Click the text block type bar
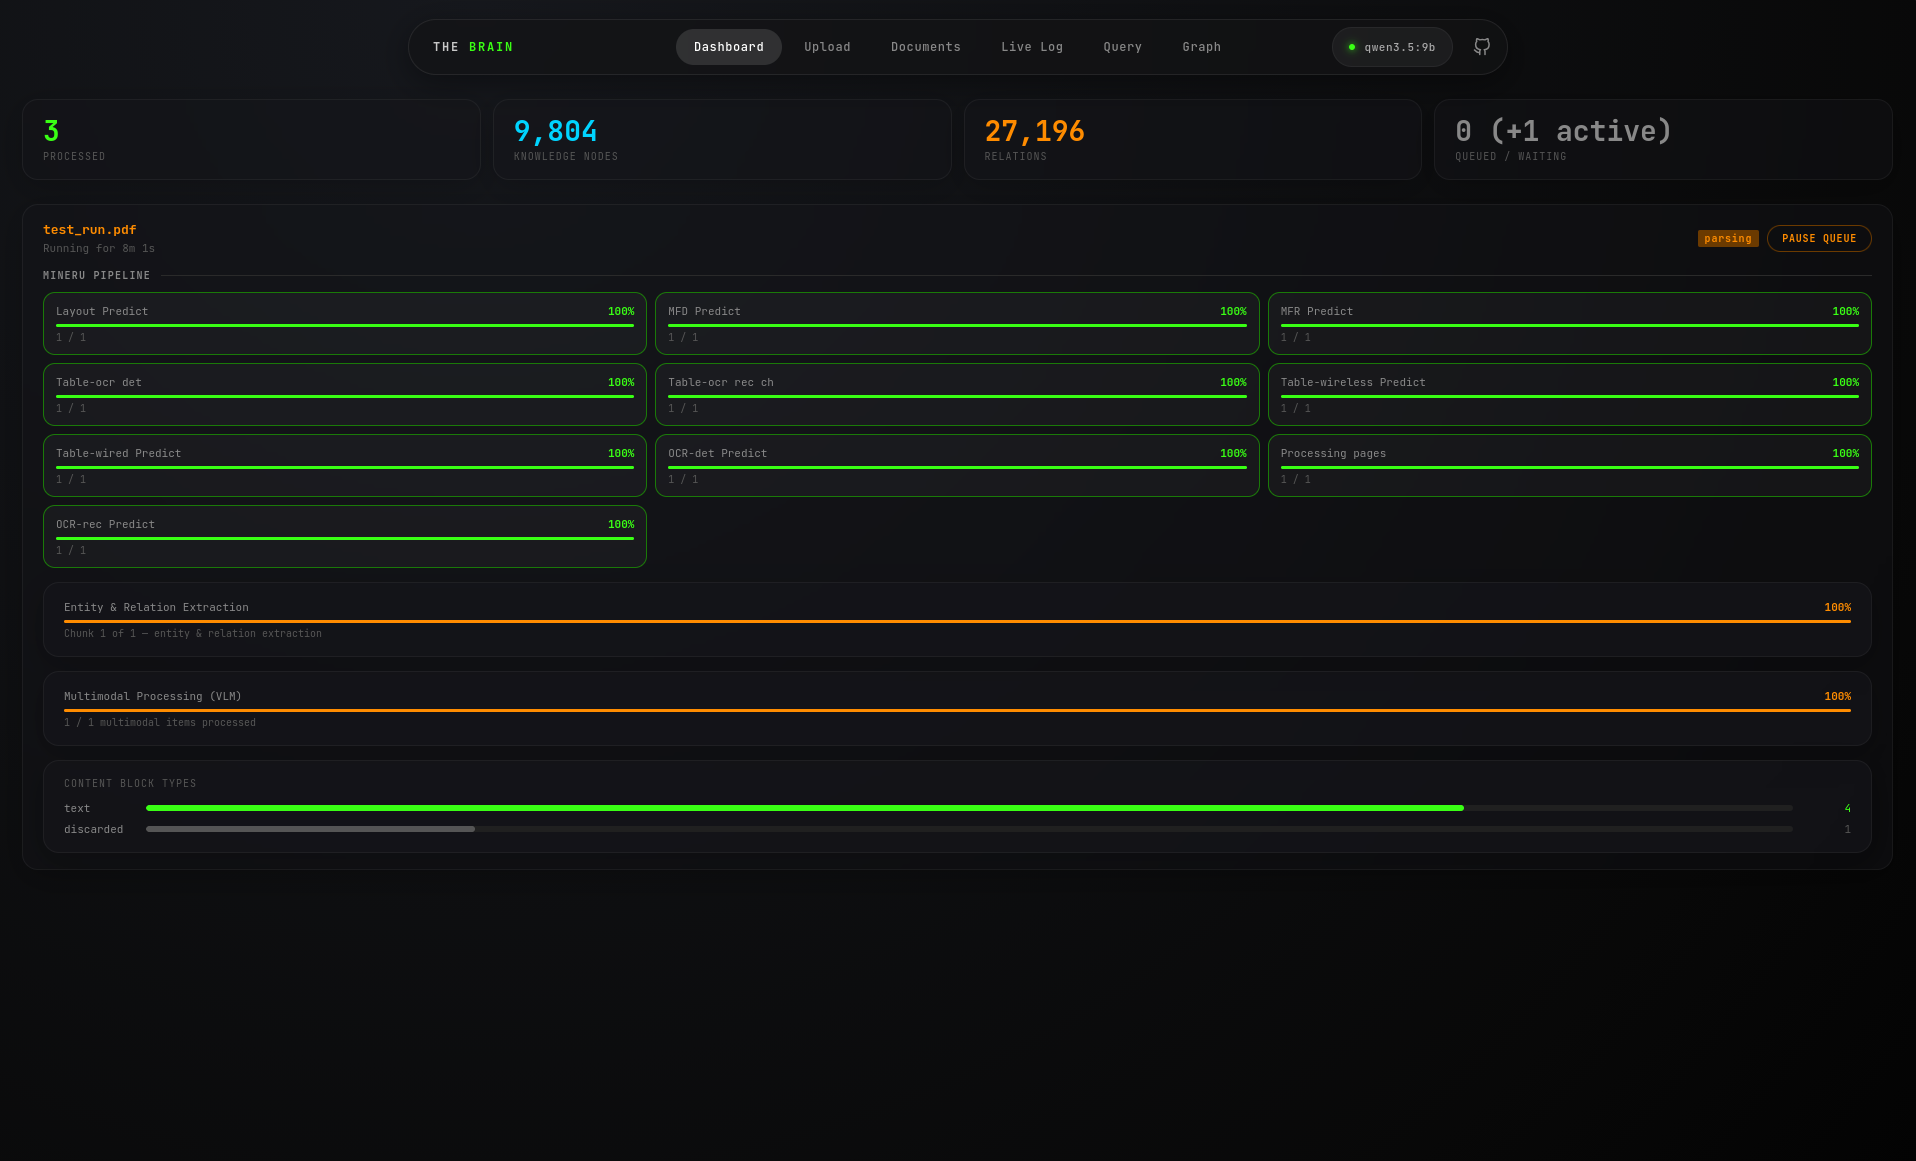1916x1161 pixels. (969, 807)
